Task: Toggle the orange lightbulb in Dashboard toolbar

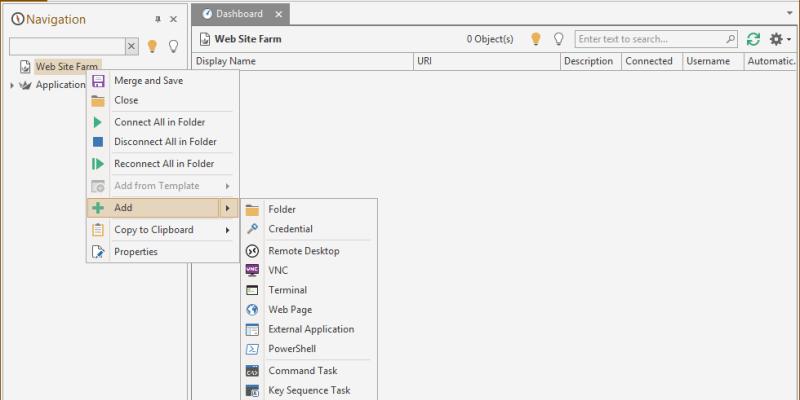Action: coord(535,39)
